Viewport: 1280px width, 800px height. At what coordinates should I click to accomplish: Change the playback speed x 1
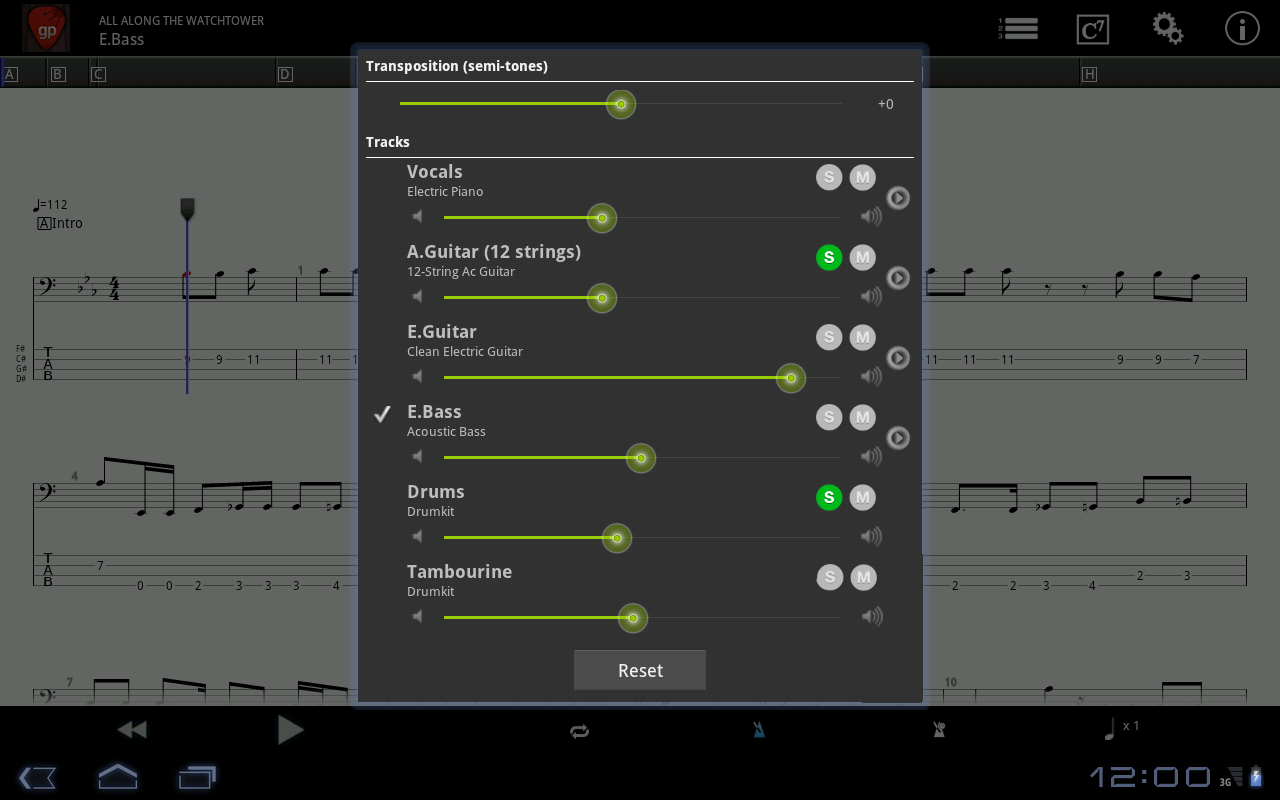click(x=1120, y=729)
